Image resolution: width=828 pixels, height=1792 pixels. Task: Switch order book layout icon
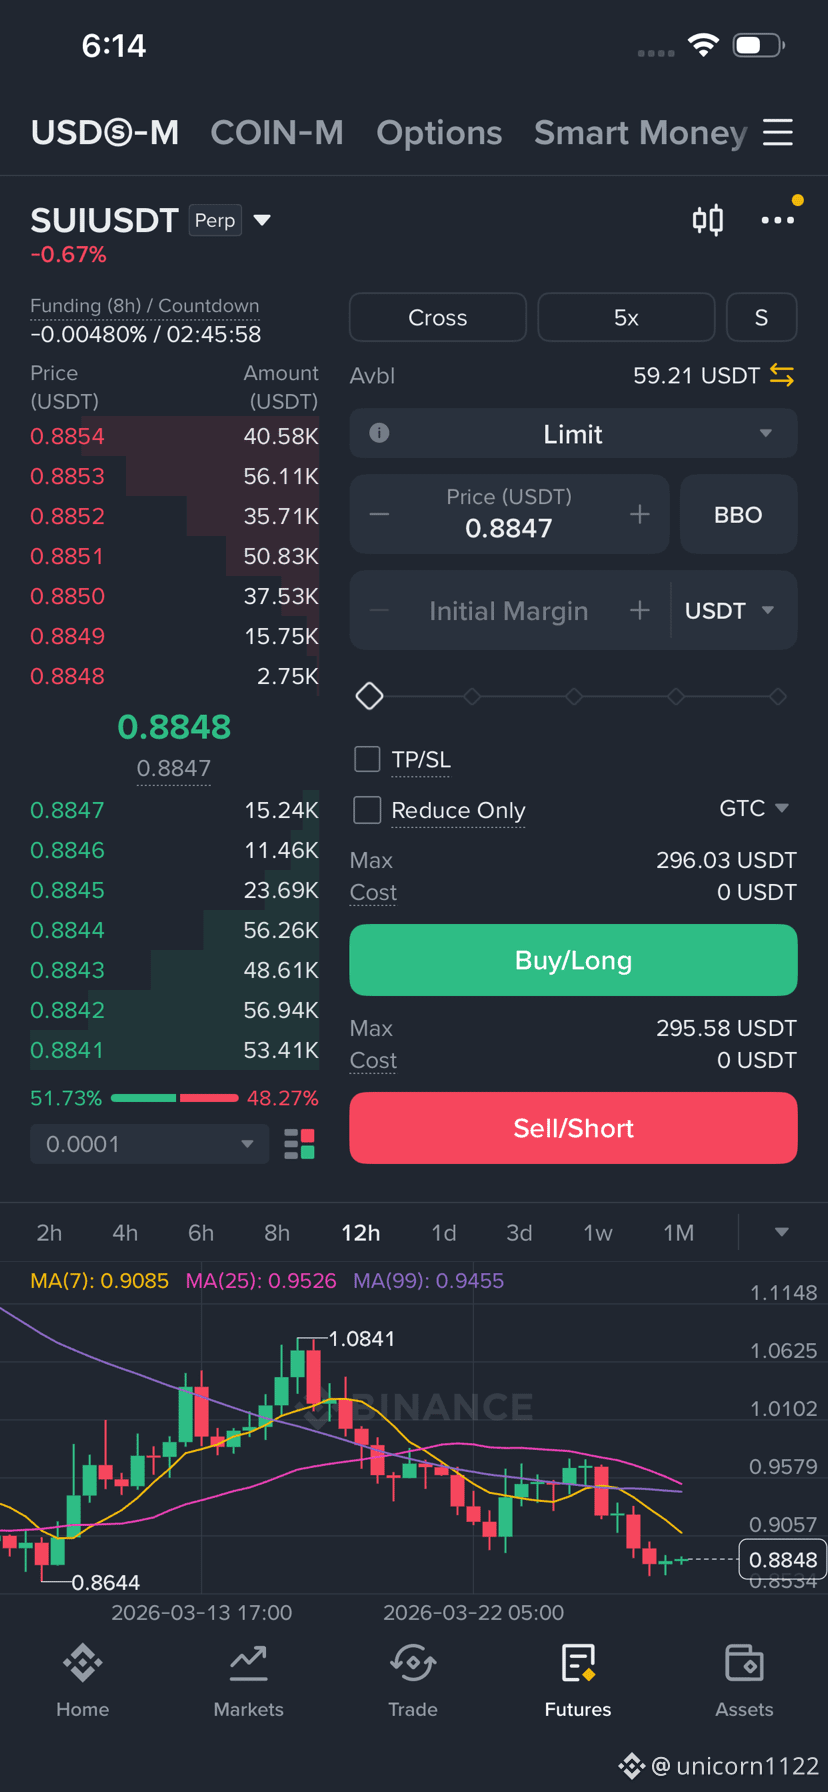click(x=299, y=1144)
